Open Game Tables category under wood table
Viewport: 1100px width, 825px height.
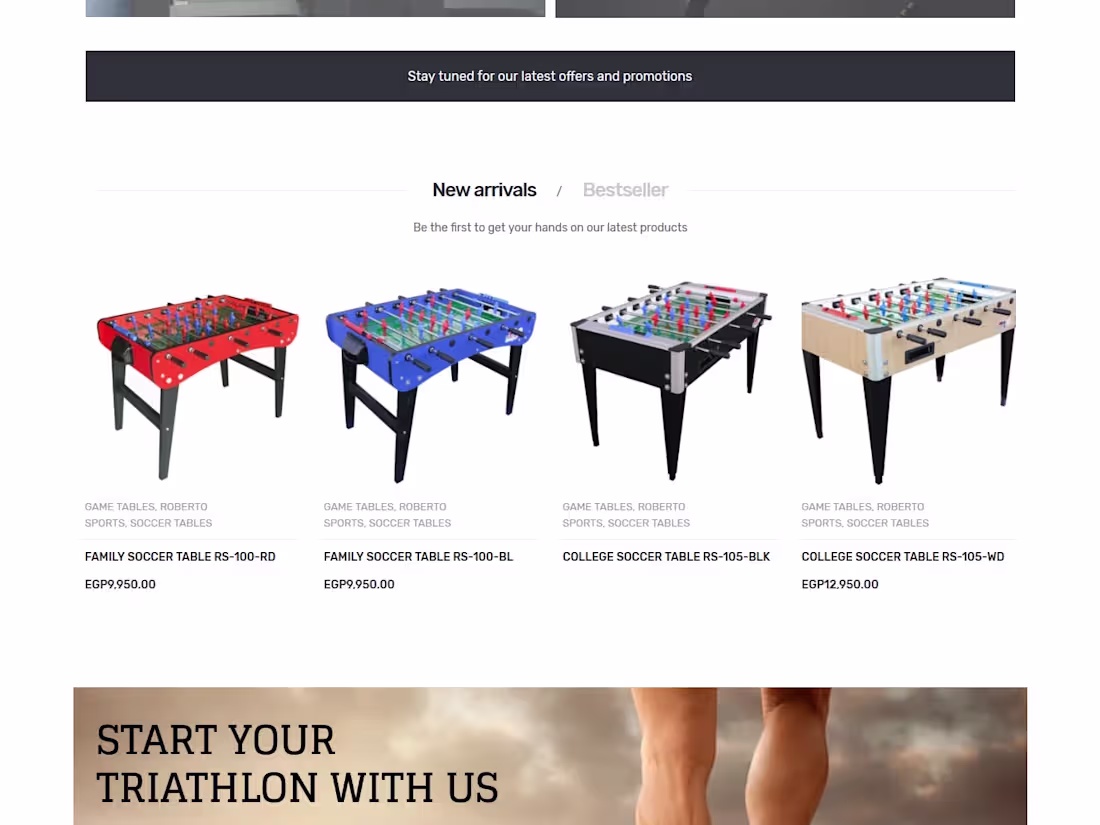point(836,507)
